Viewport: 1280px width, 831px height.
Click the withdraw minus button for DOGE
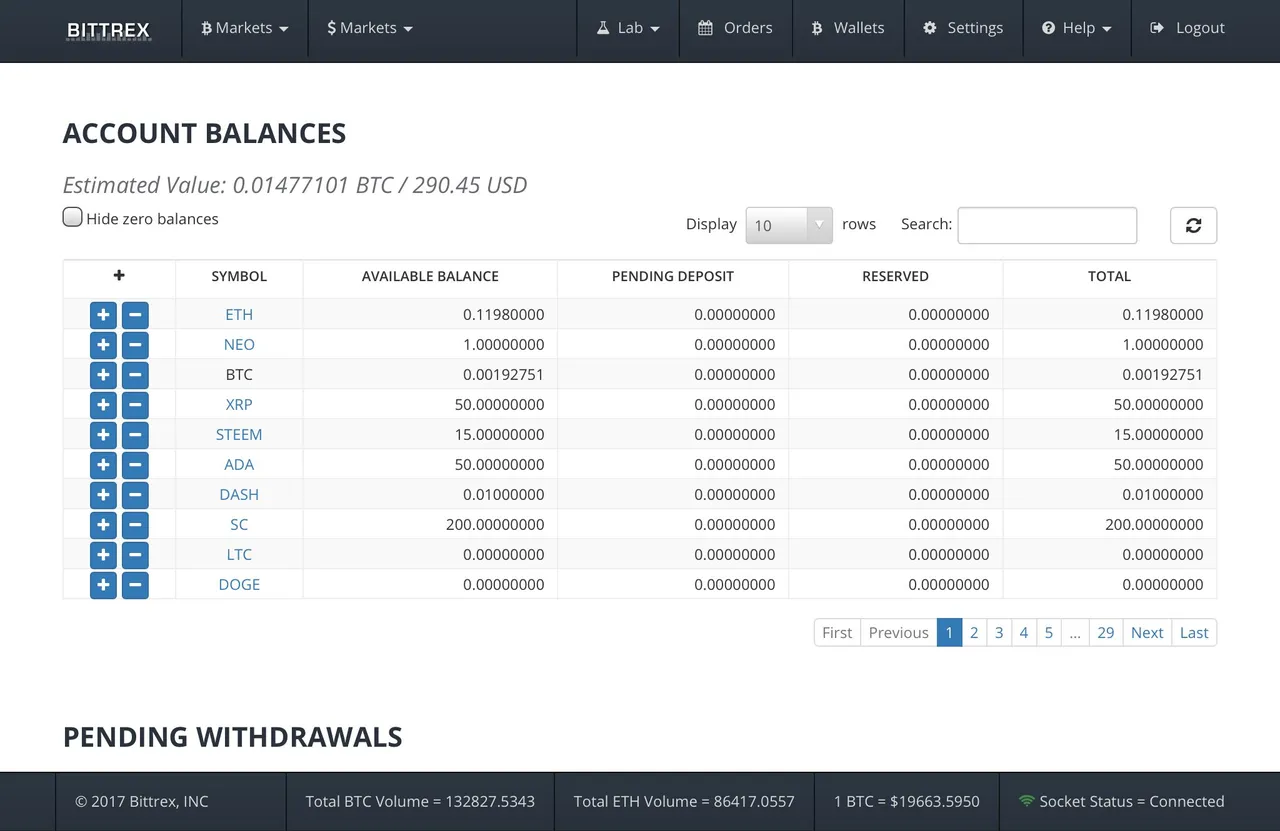[x=135, y=585]
